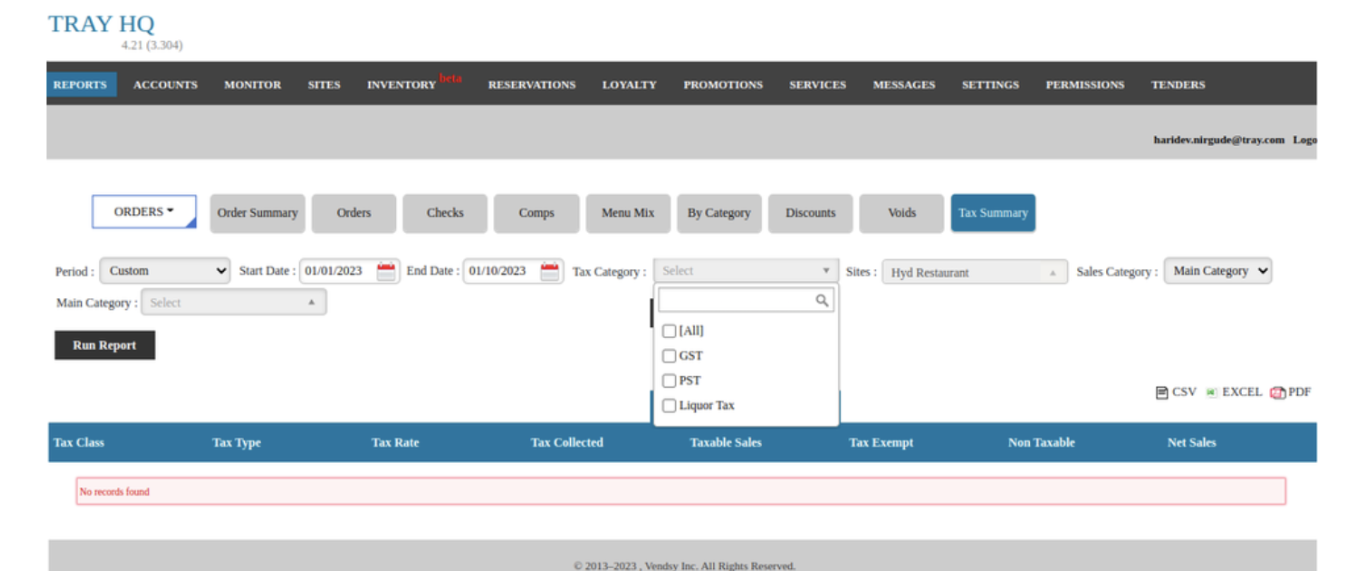Open the End Date calendar picker icon

tap(550, 272)
